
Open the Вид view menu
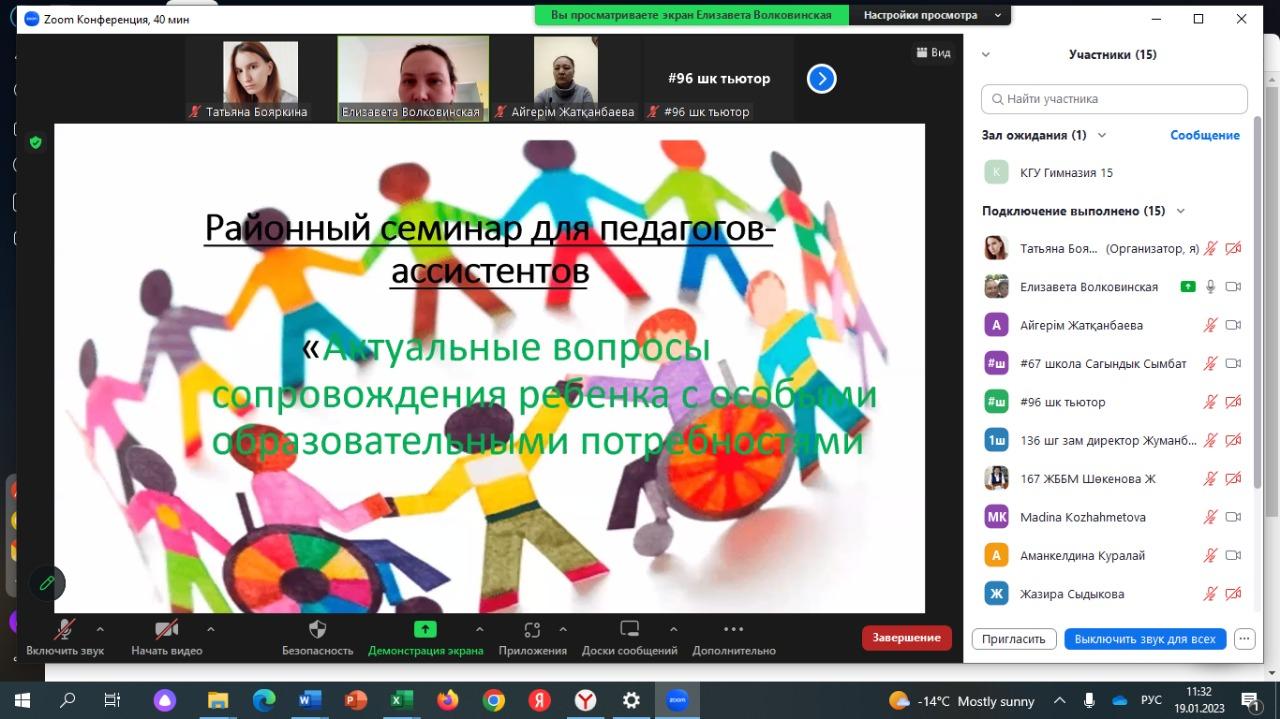click(x=933, y=52)
